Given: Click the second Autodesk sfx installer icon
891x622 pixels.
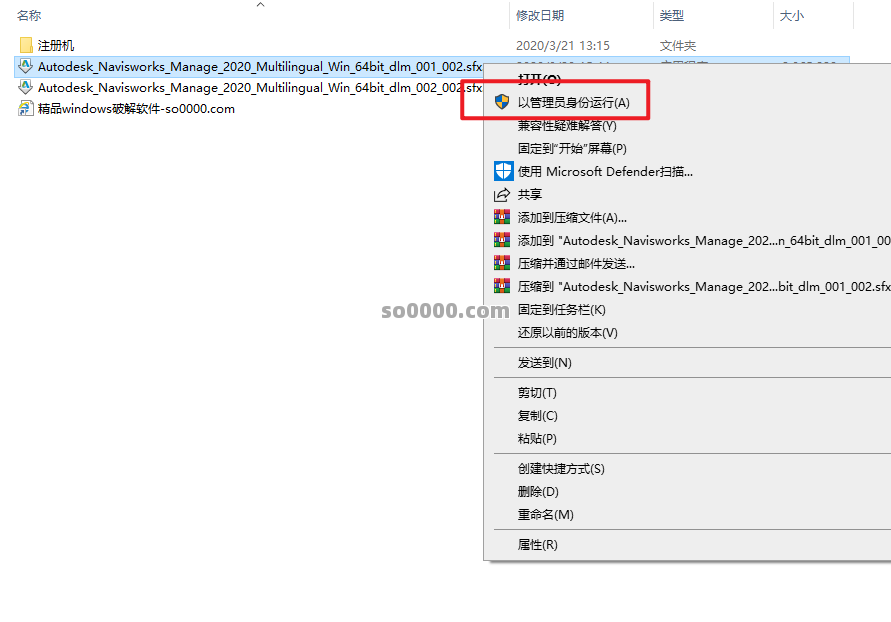Looking at the screenshot, I should pos(26,87).
